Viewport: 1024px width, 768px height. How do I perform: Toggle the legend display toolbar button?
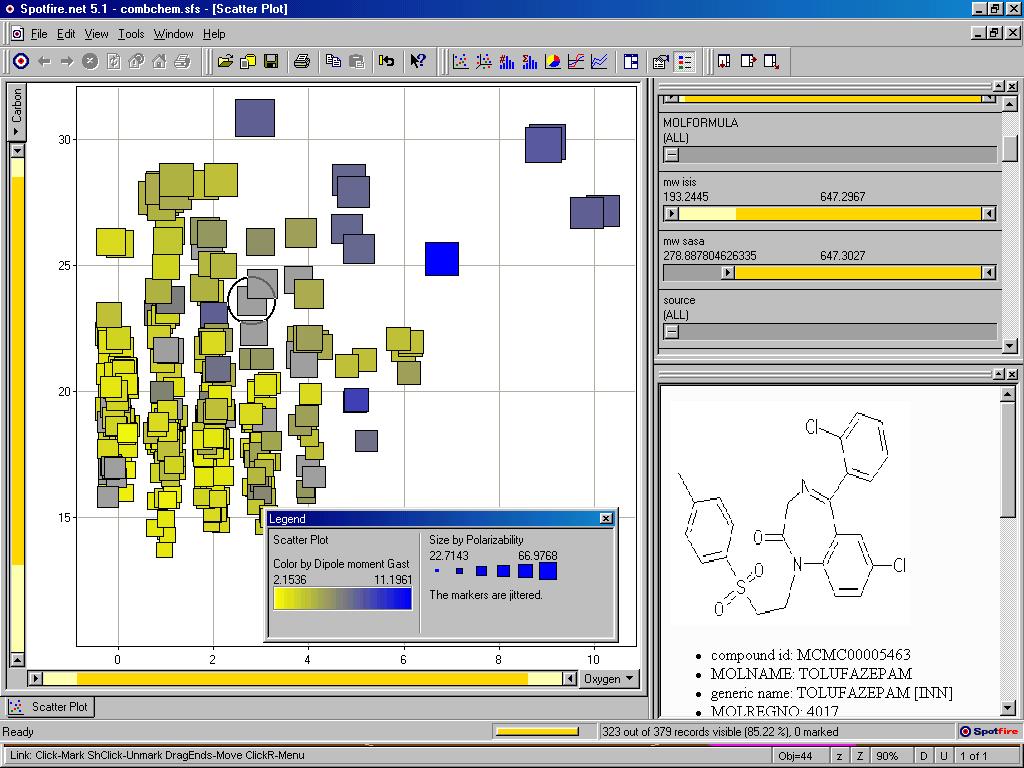click(684, 62)
